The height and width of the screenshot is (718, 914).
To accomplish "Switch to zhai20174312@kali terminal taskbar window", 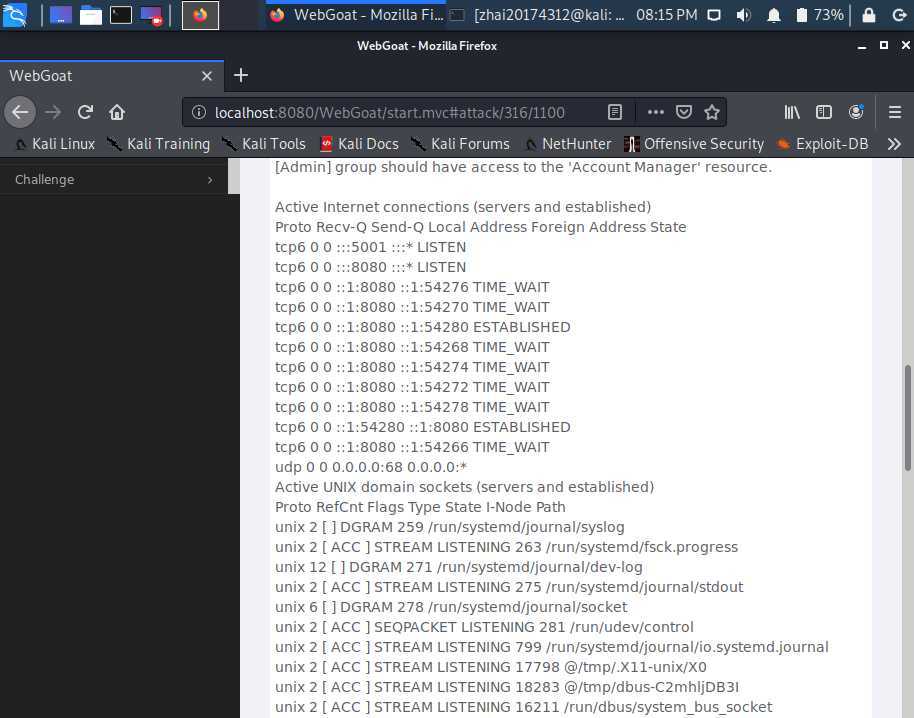I will 538,15.
